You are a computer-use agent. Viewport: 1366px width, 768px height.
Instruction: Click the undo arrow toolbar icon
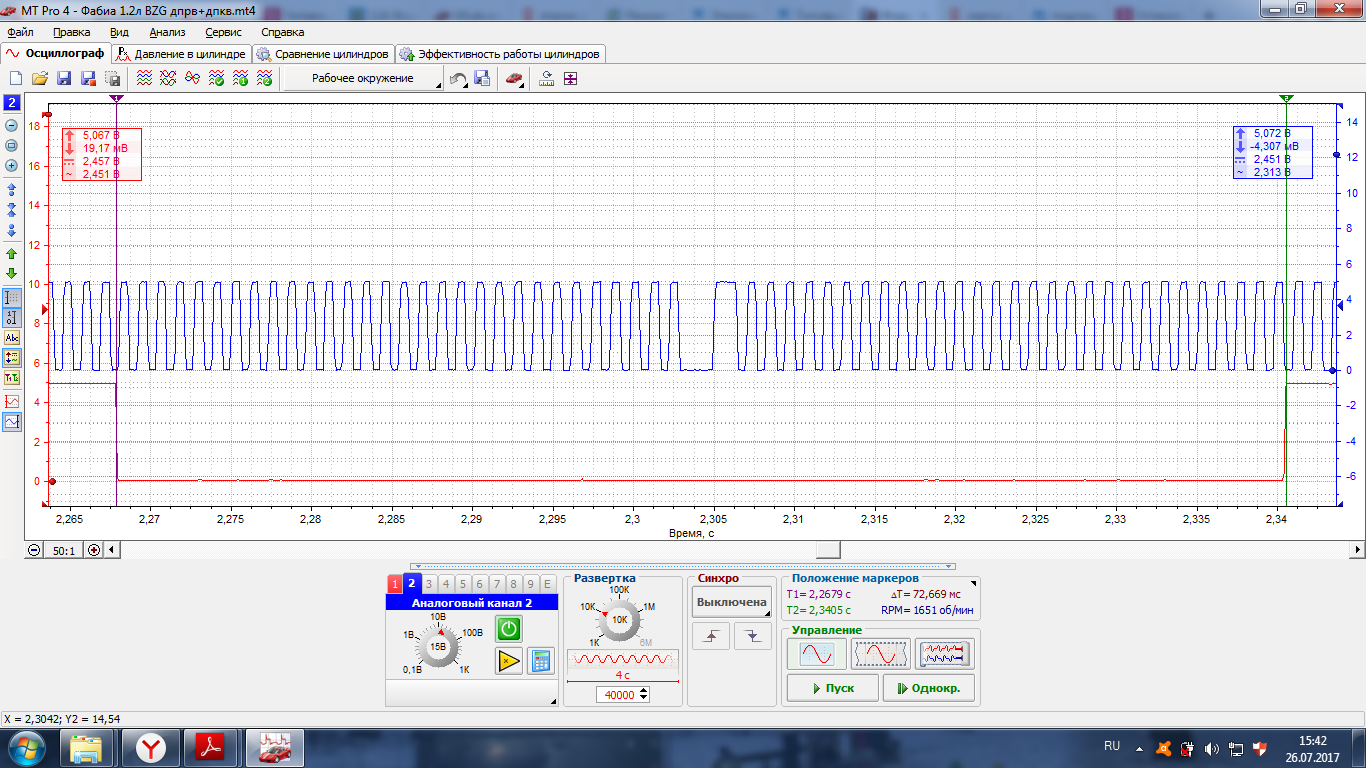tap(458, 78)
